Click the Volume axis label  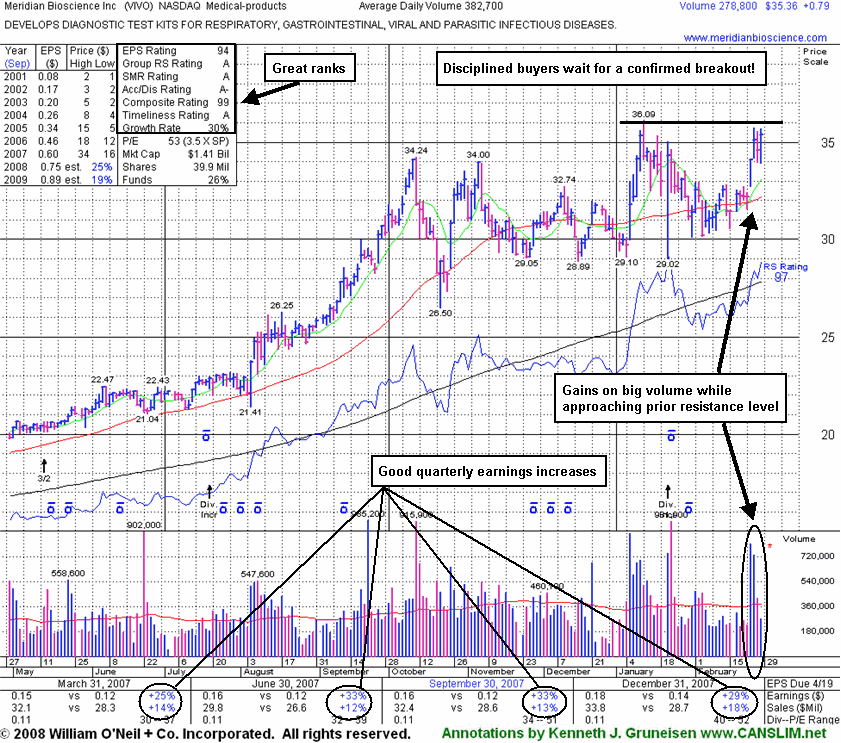tap(799, 539)
